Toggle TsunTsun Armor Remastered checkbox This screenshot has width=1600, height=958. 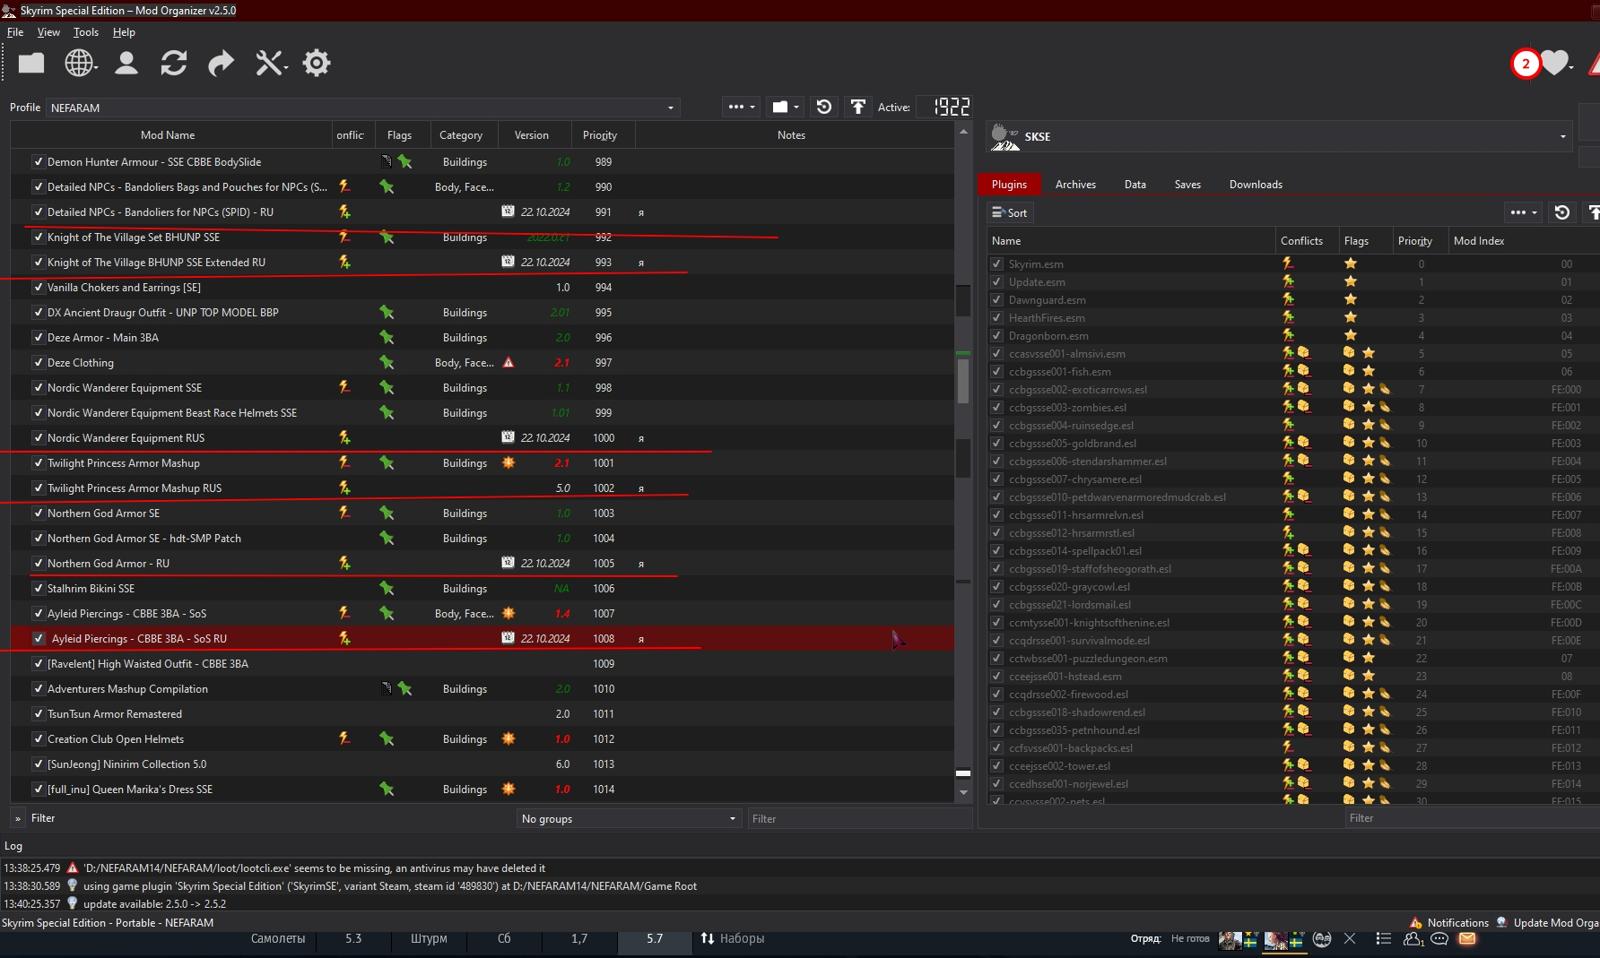coord(38,714)
